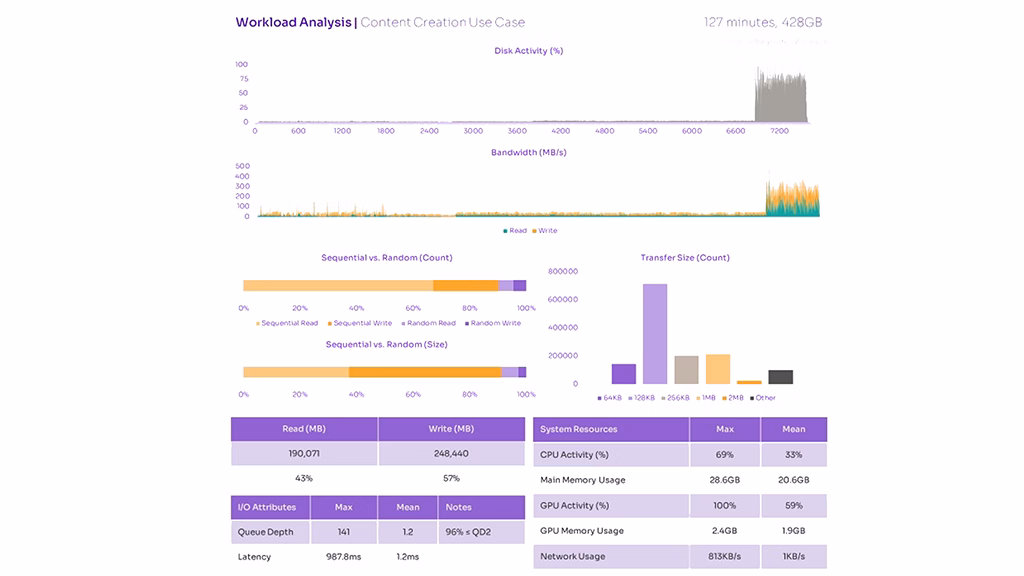The image size is (1024, 576).
Task: Click the CPU Activity max "69%"
Action: coord(725,455)
